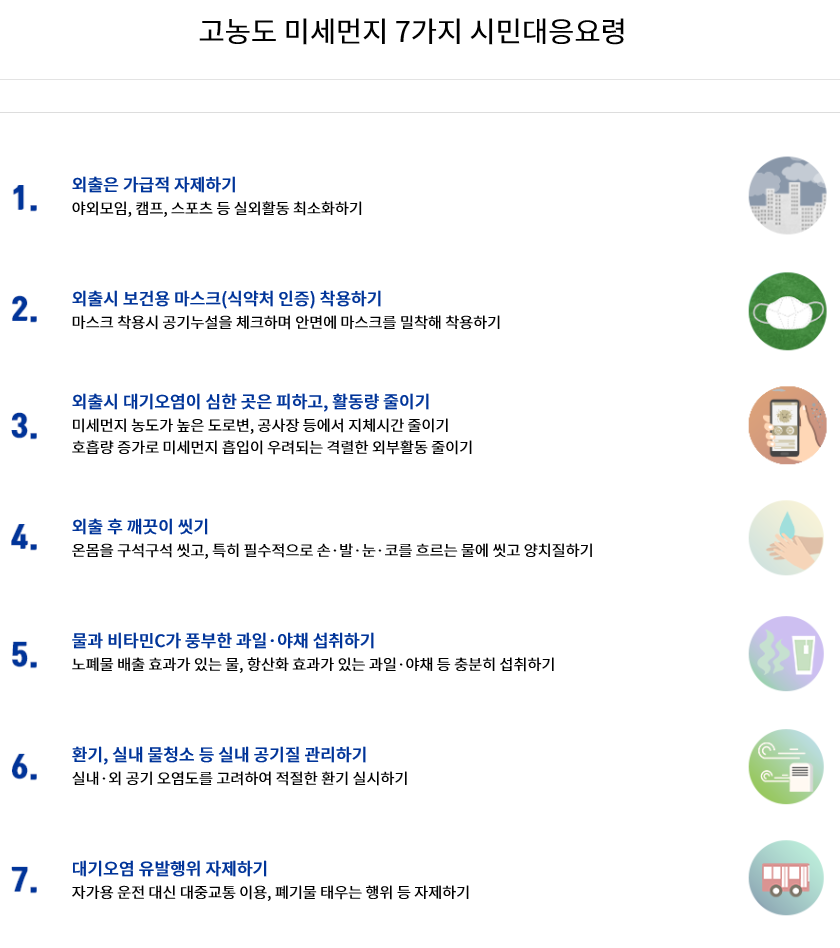This screenshot has height=948, width=840.
Task: Click the smartphone air quality icon
Action: [787, 425]
